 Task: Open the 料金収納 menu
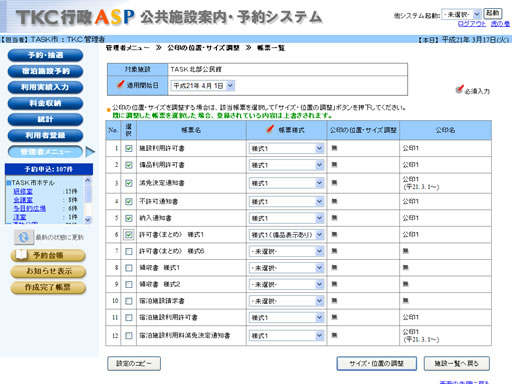click(x=45, y=103)
